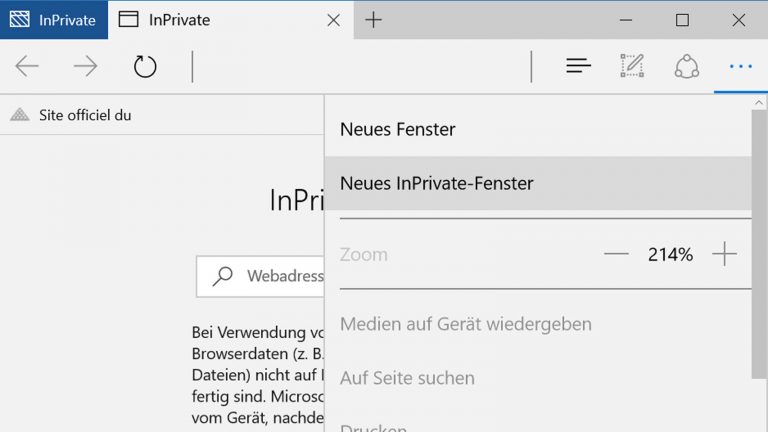Click the menu's vertical scrollbar
This screenshot has width=768, height=432.
pos(759,250)
